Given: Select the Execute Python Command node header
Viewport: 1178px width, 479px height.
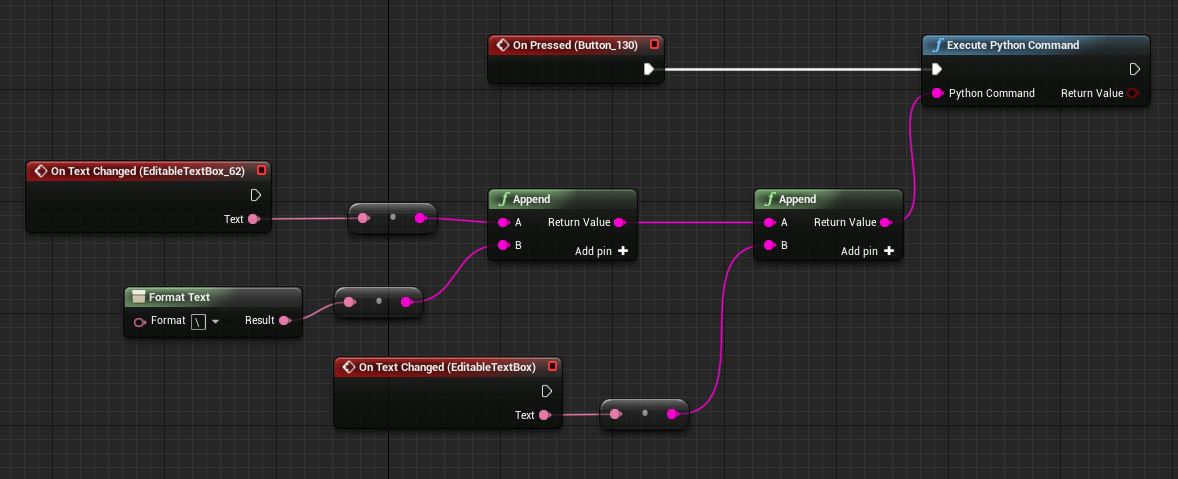Looking at the screenshot, I should pyautogui.click(x=1035, y=45).
